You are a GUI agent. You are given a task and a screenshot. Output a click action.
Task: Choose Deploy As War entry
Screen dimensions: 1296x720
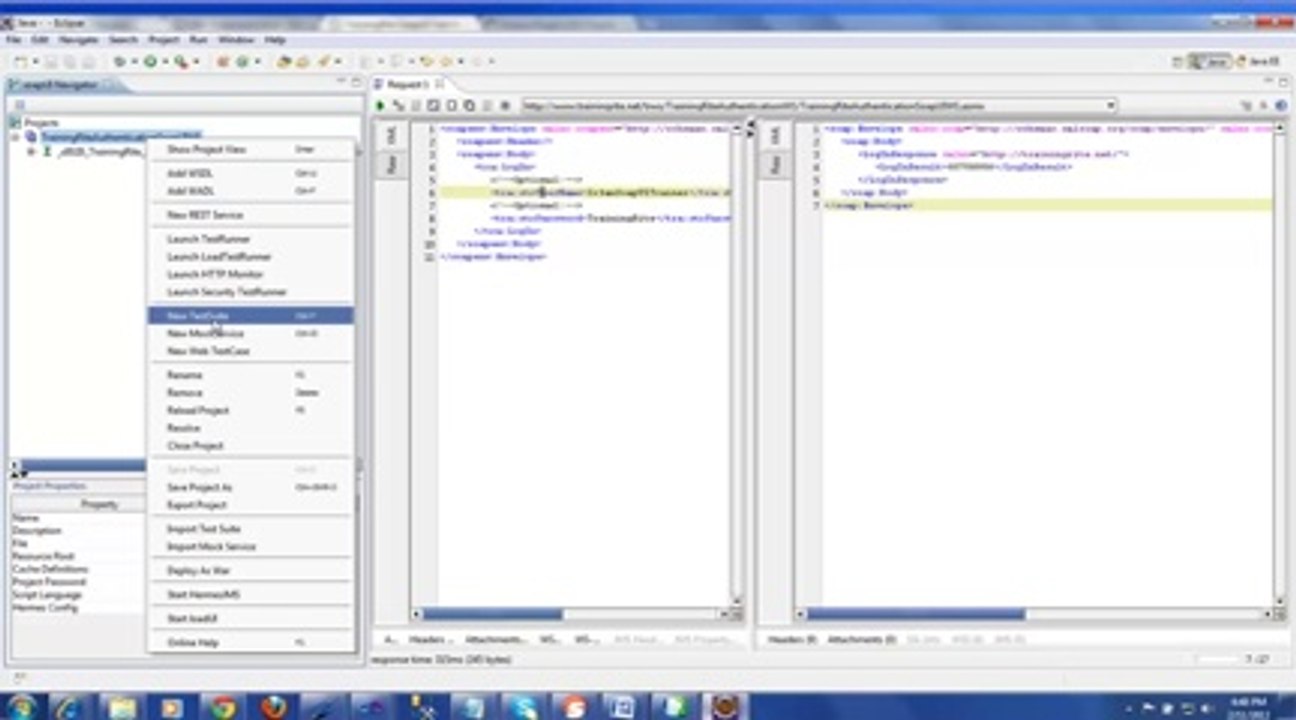[250, 571]
